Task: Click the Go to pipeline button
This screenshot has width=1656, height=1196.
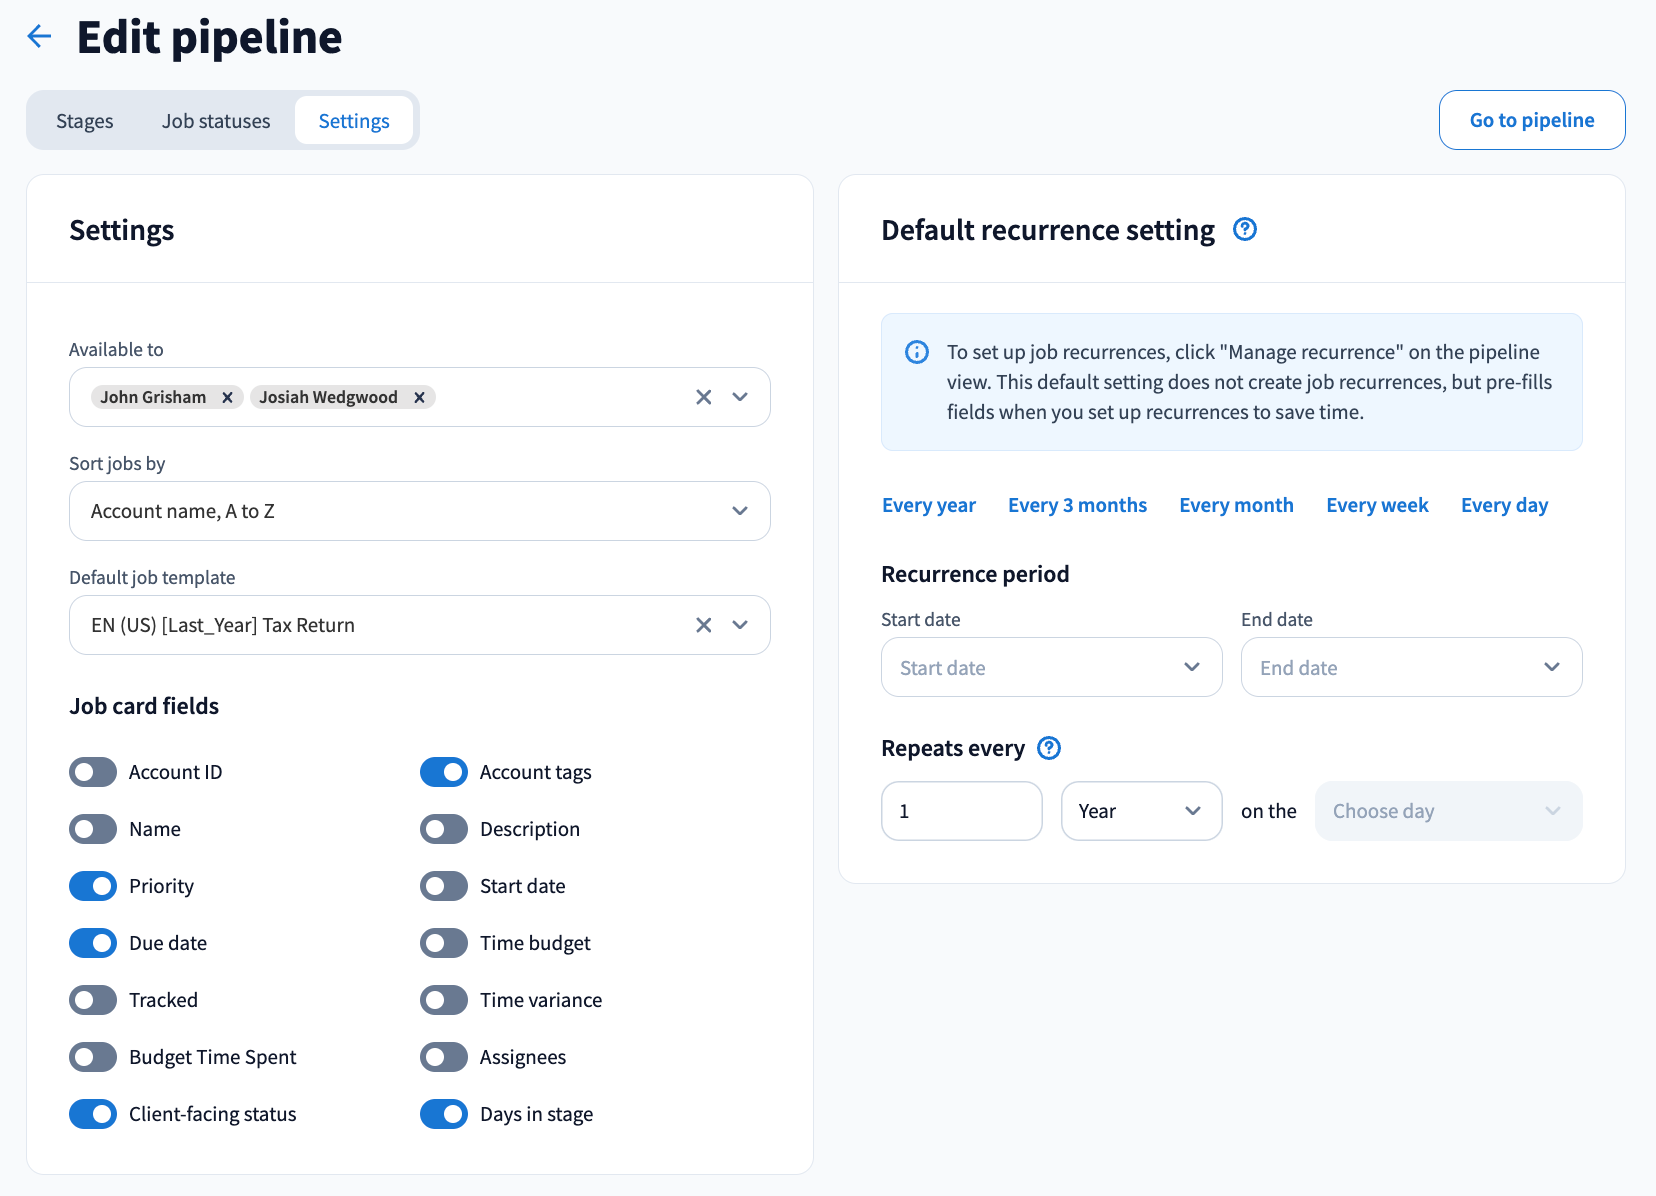Action: pyautogui.click(x=1531, y=120)
